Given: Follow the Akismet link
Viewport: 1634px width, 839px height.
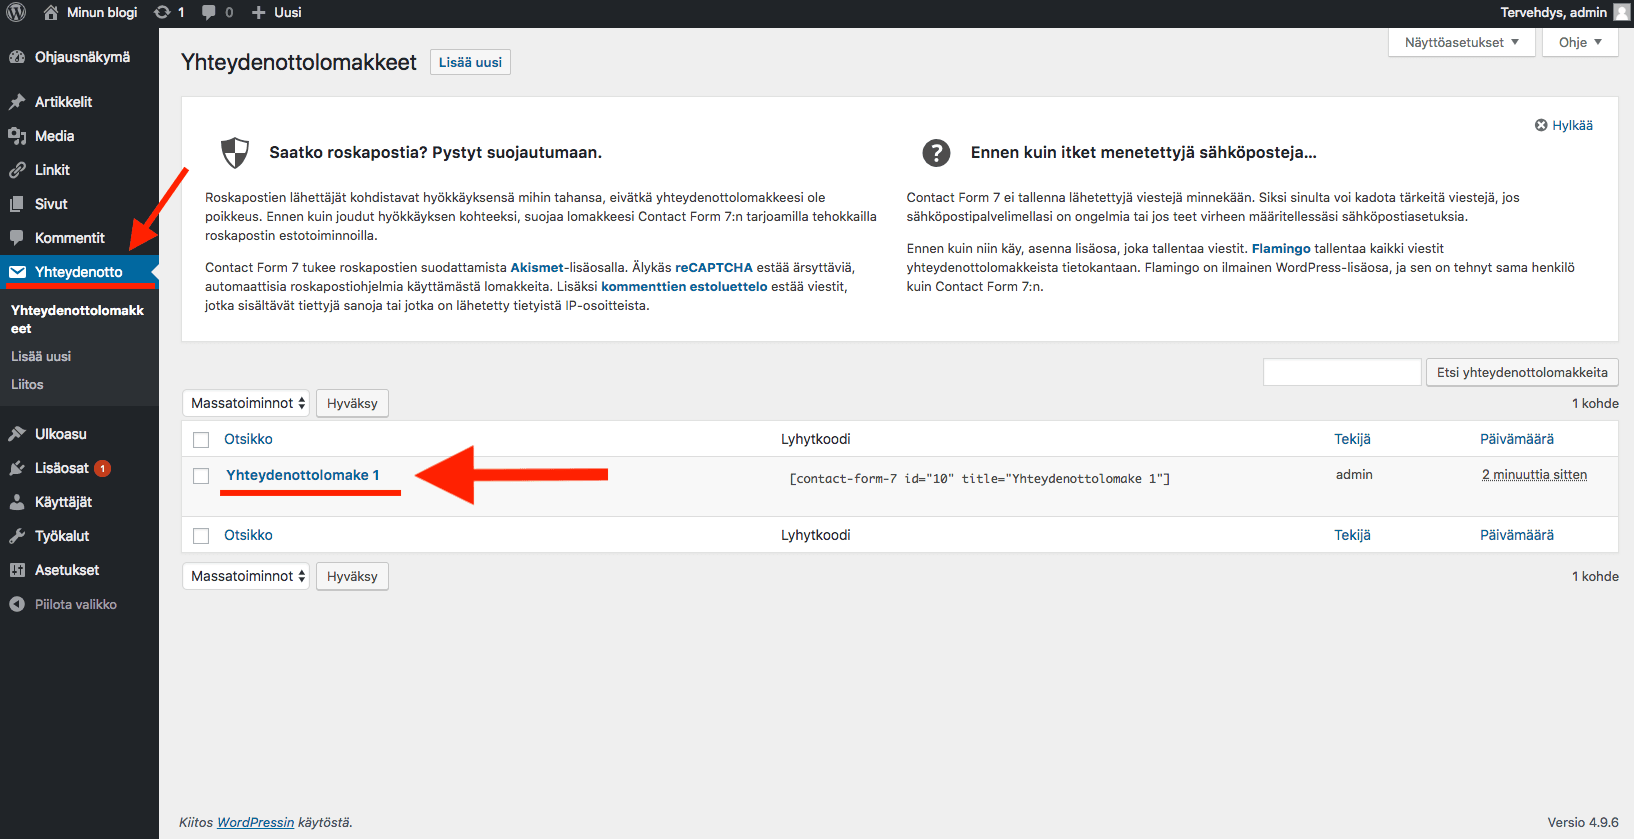Looking at the screenshot, I should pyautogui.click(x=537, y=267).
